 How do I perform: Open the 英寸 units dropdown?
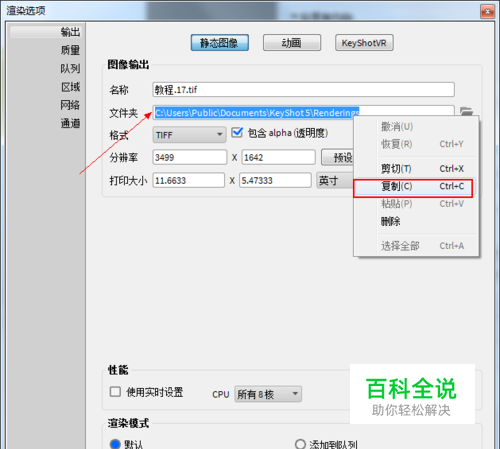335,180
